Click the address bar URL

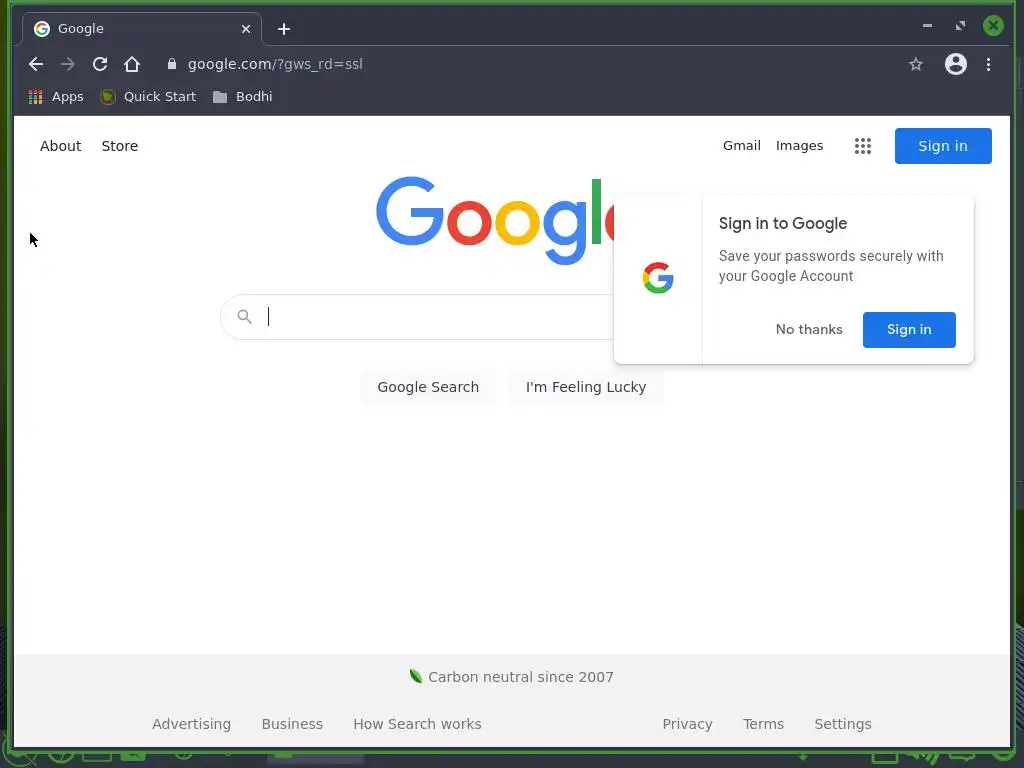275,64
